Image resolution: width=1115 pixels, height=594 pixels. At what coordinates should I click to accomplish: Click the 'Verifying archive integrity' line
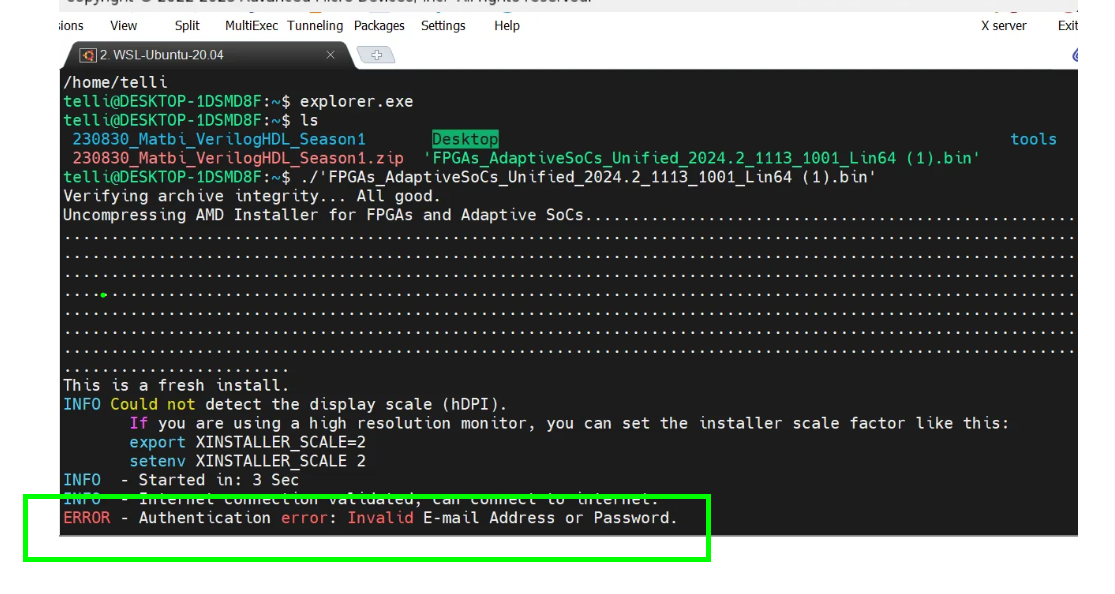[x=252, y=196]
